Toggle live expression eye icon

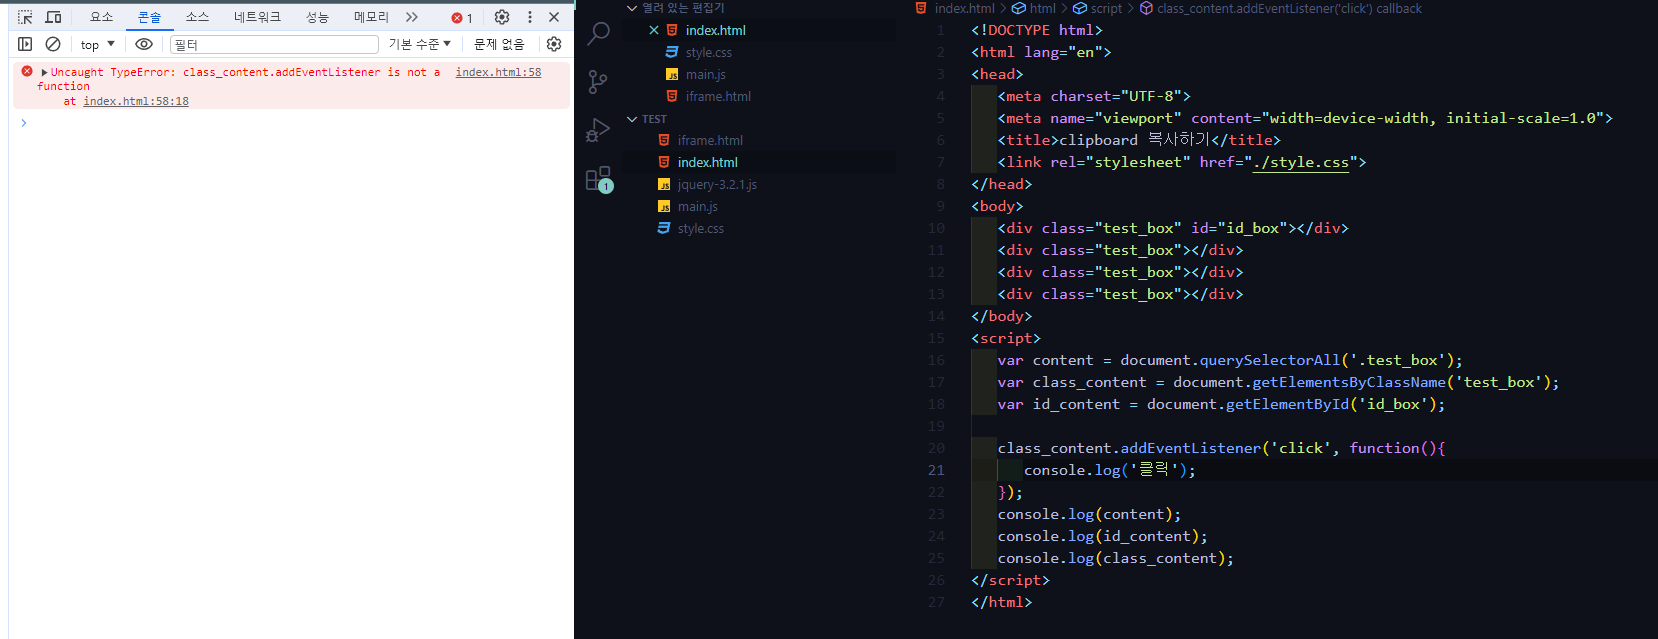coord(144,44)
